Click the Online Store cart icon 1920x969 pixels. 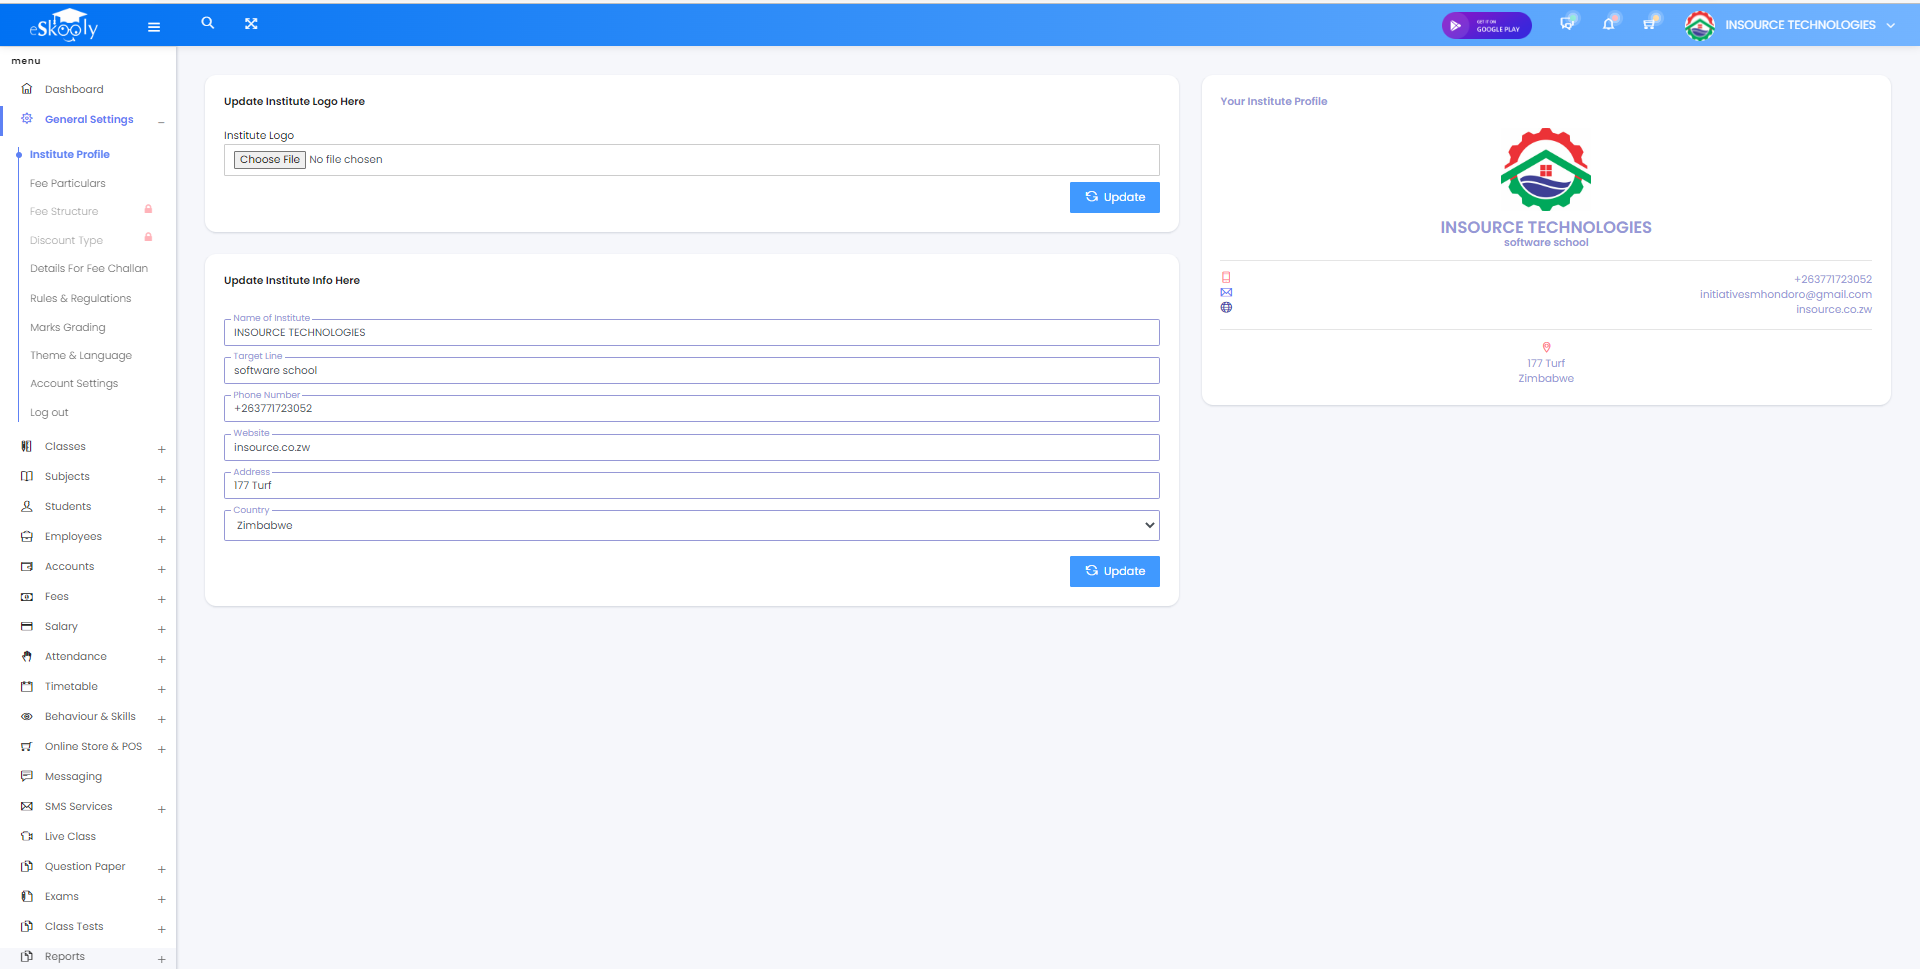click(27, 746)
